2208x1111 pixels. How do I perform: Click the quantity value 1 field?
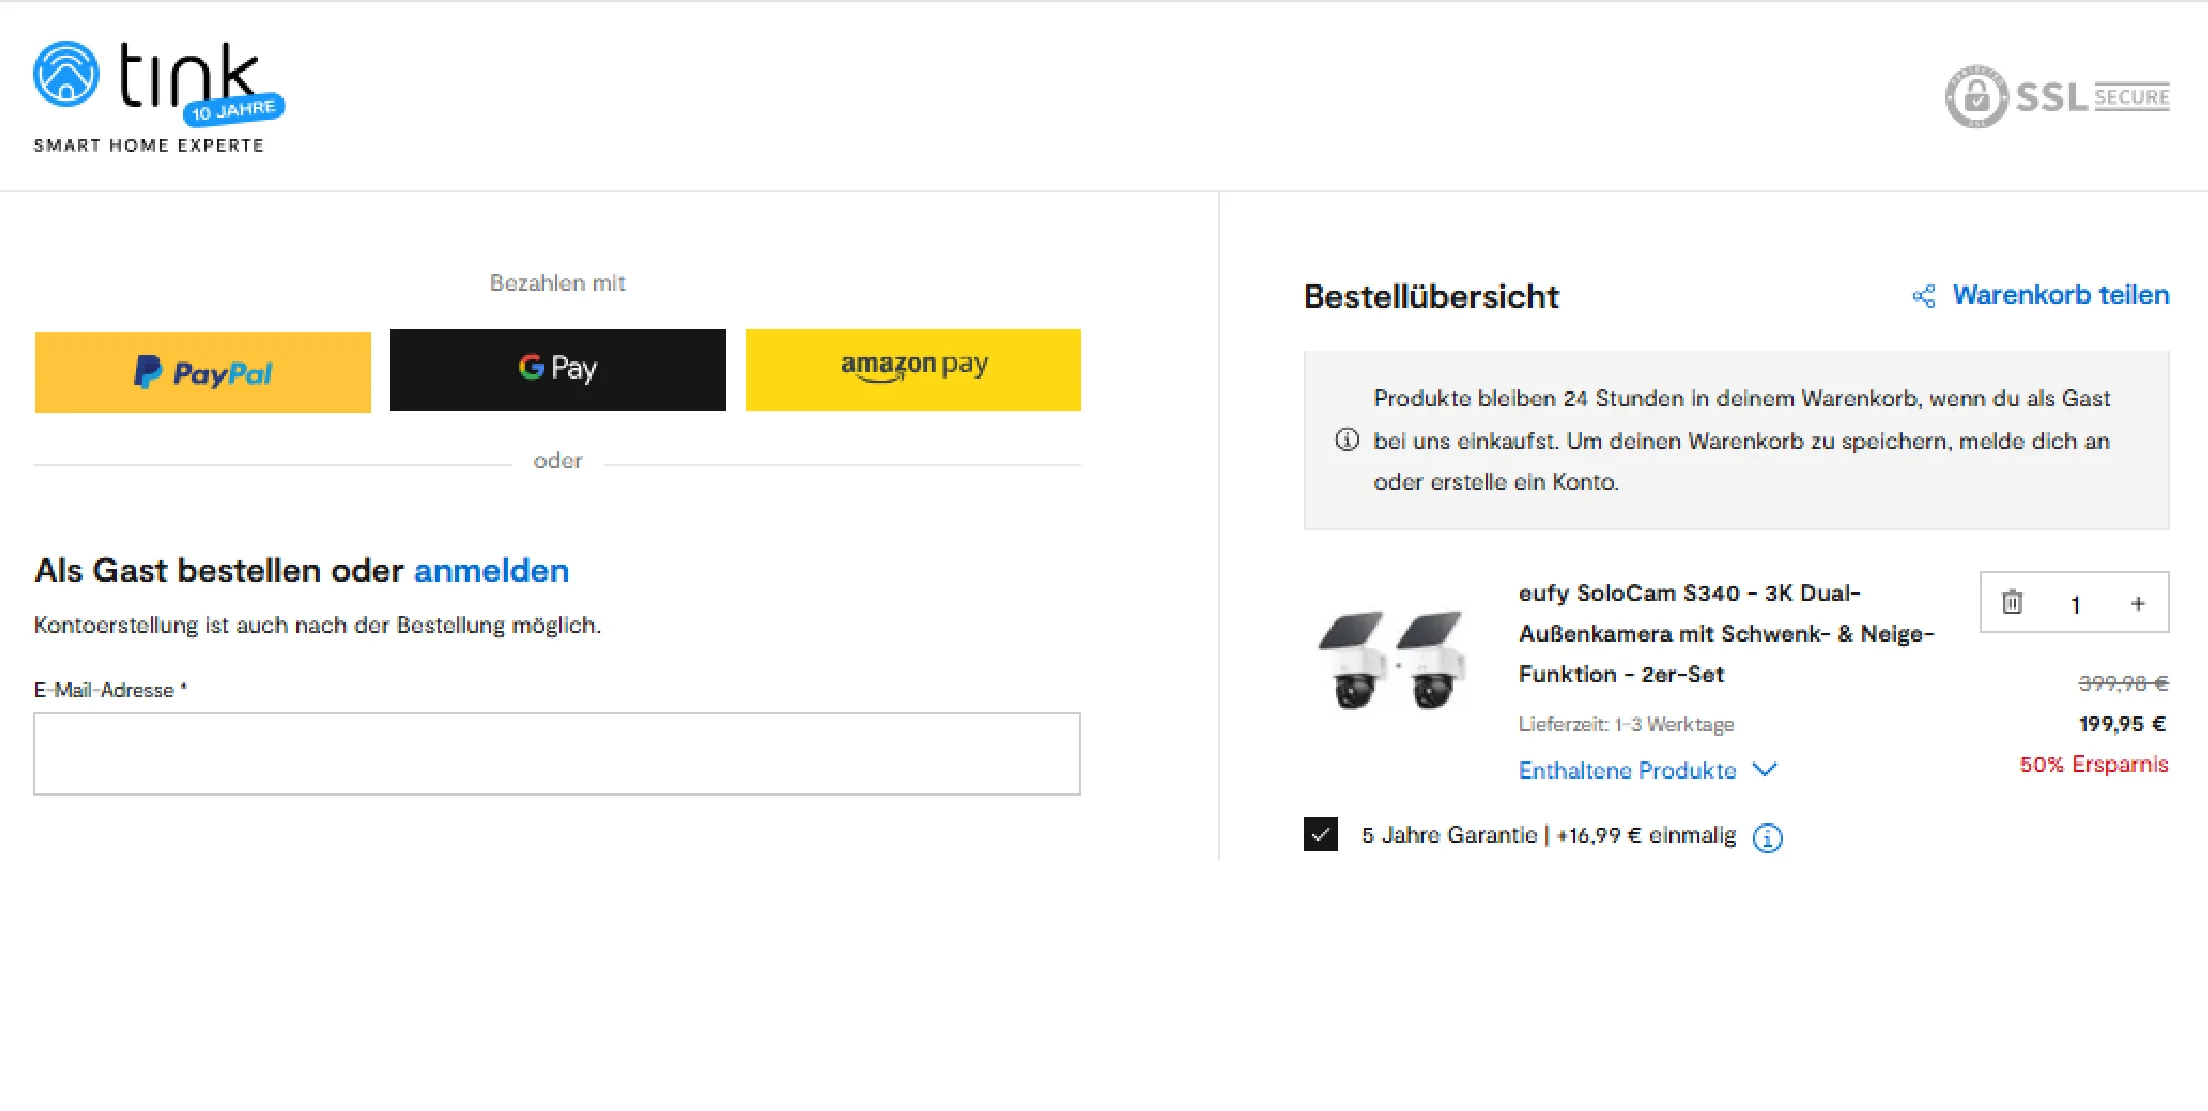click(x=2075, y=604)
